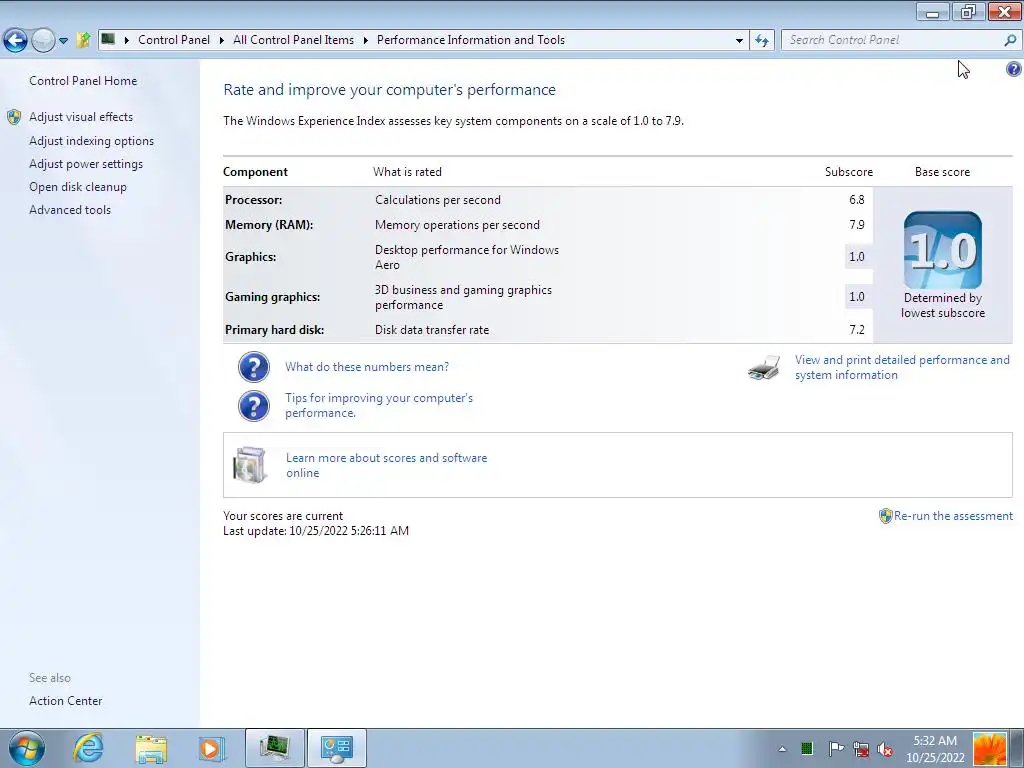Open Action Center link
Screen dimensions: 1024x768
pos(65,700)
